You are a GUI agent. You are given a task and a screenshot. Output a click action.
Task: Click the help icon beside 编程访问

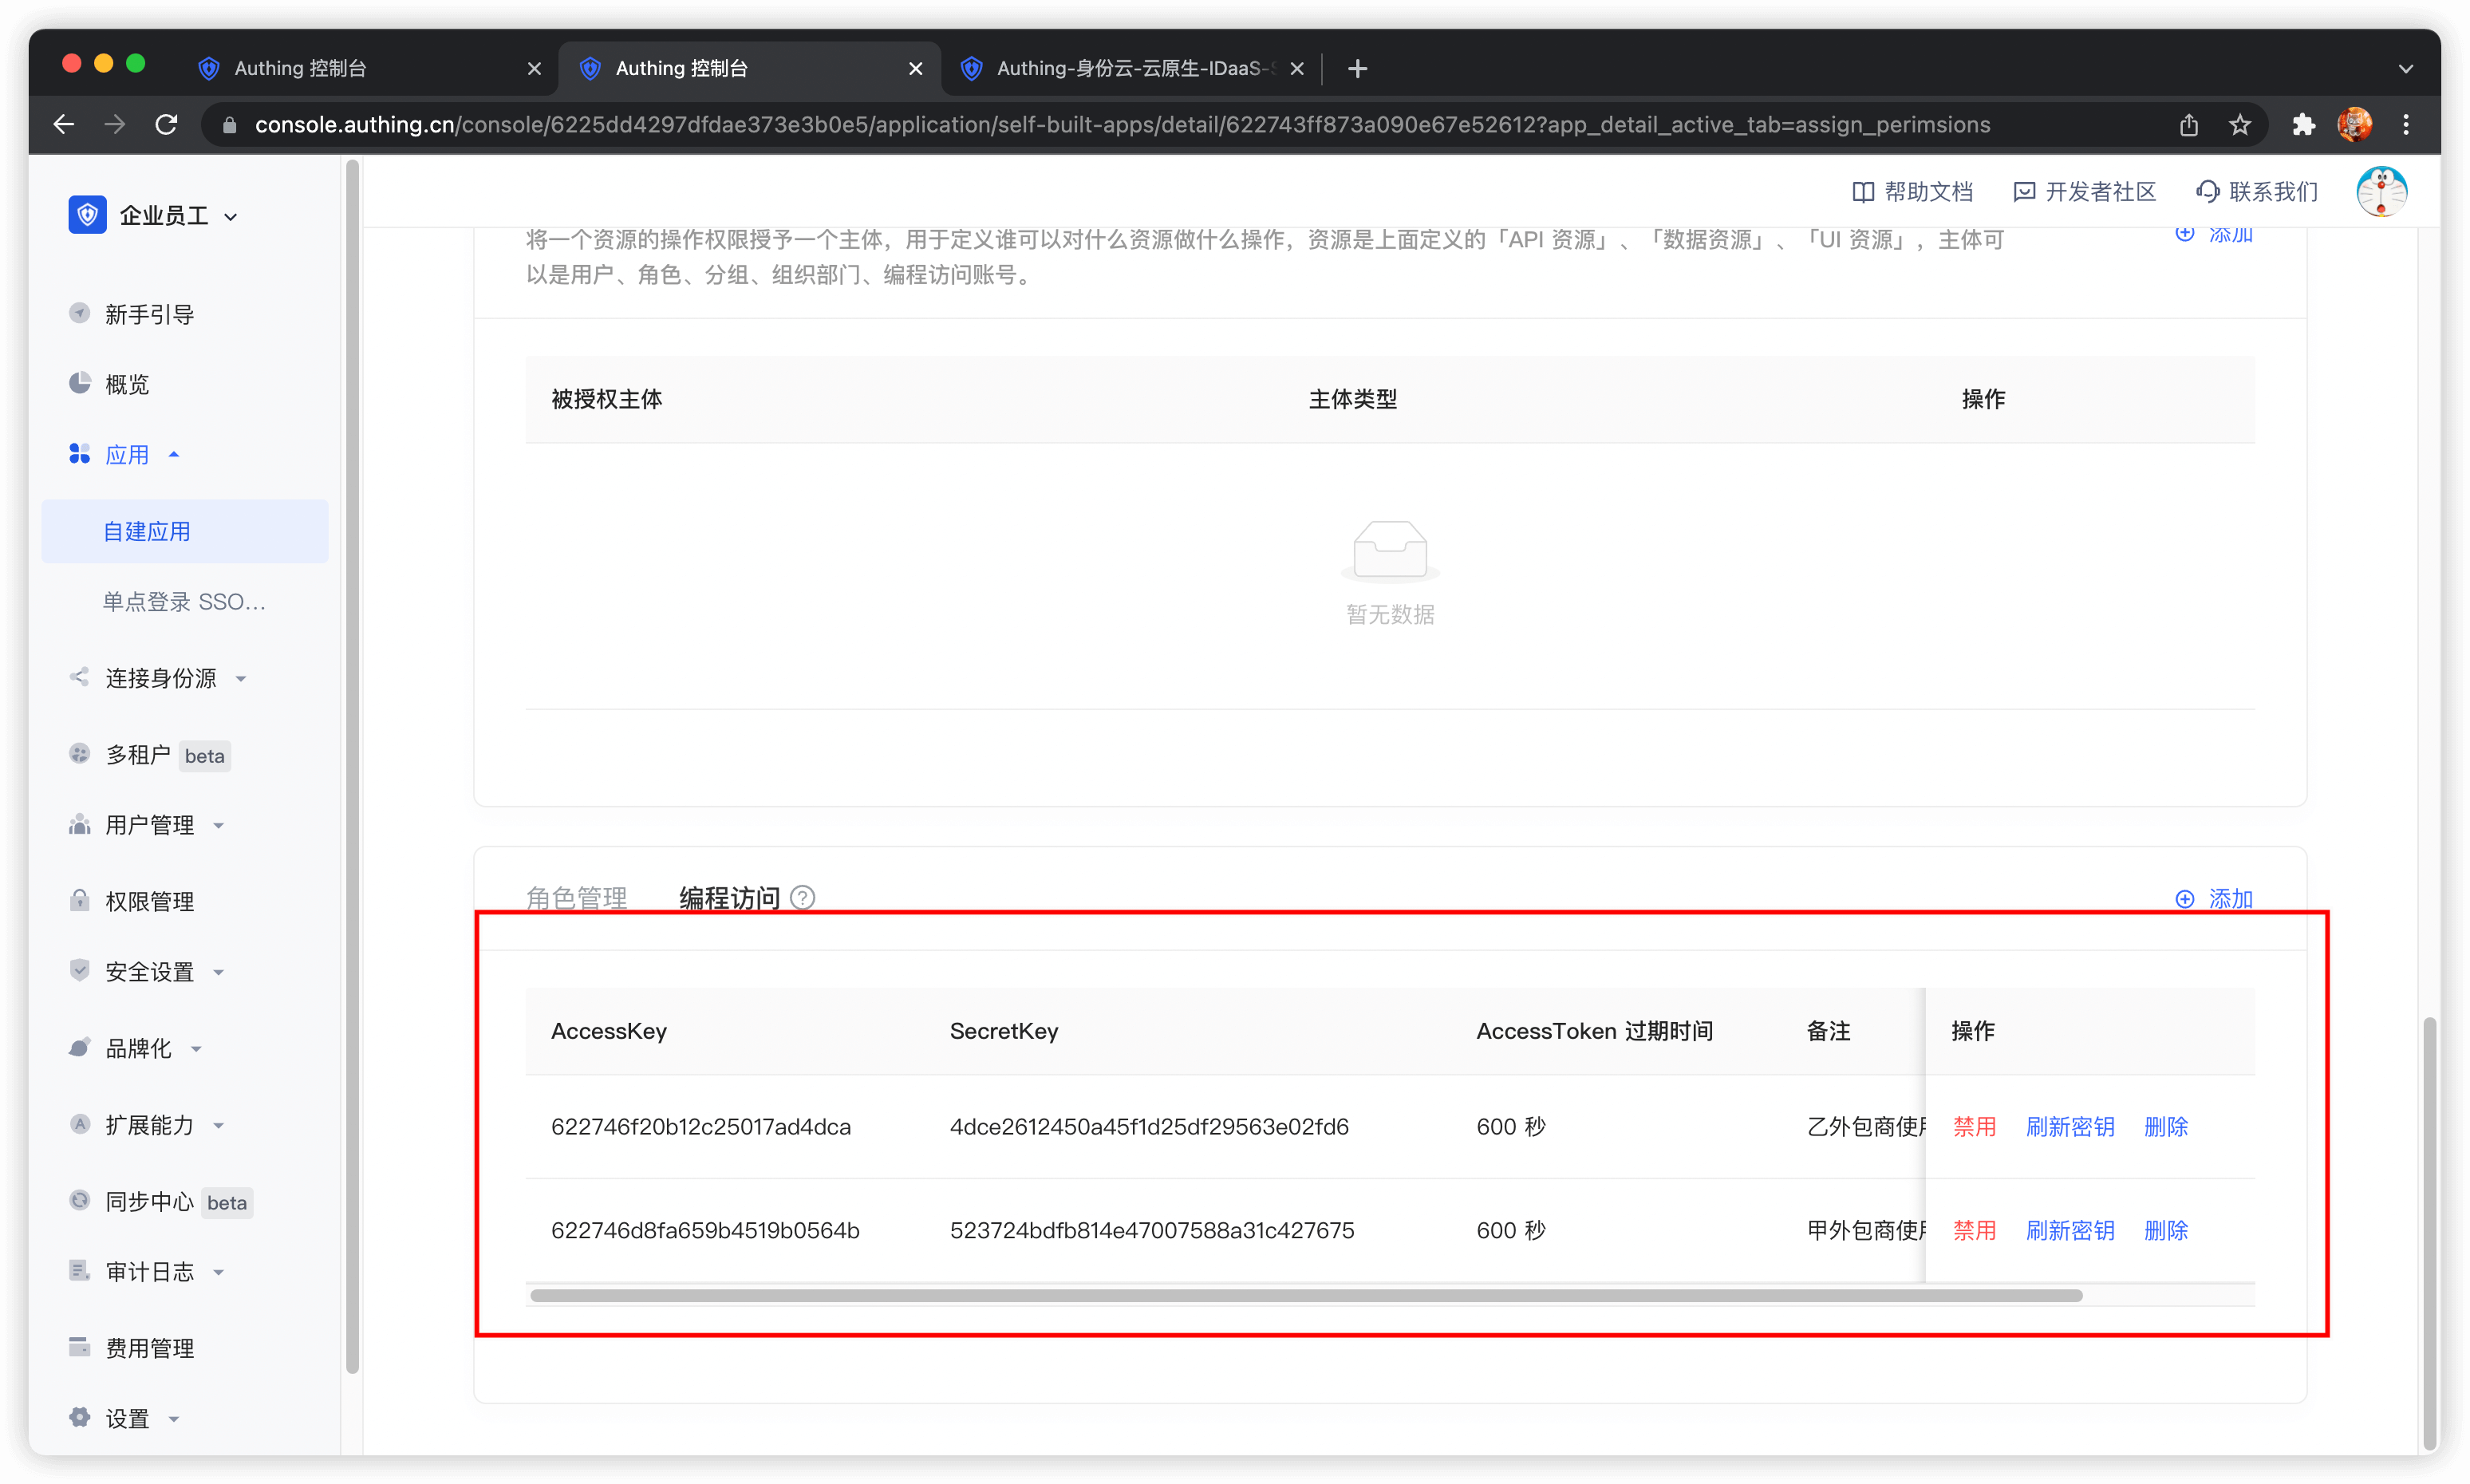click(802, 898)
